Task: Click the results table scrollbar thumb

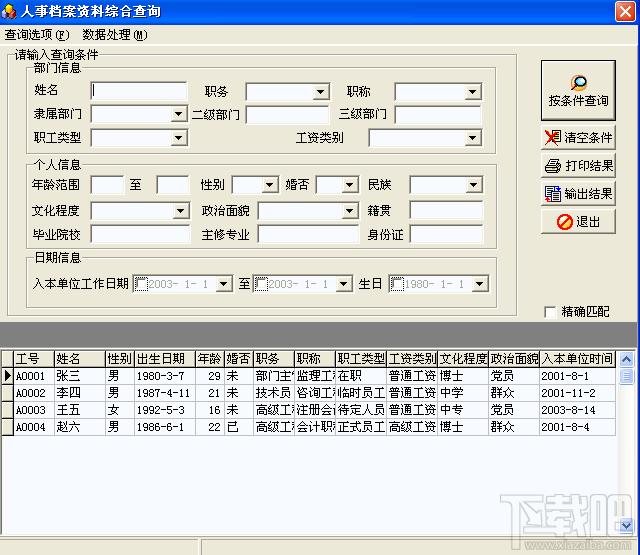Action: [627, 376]
